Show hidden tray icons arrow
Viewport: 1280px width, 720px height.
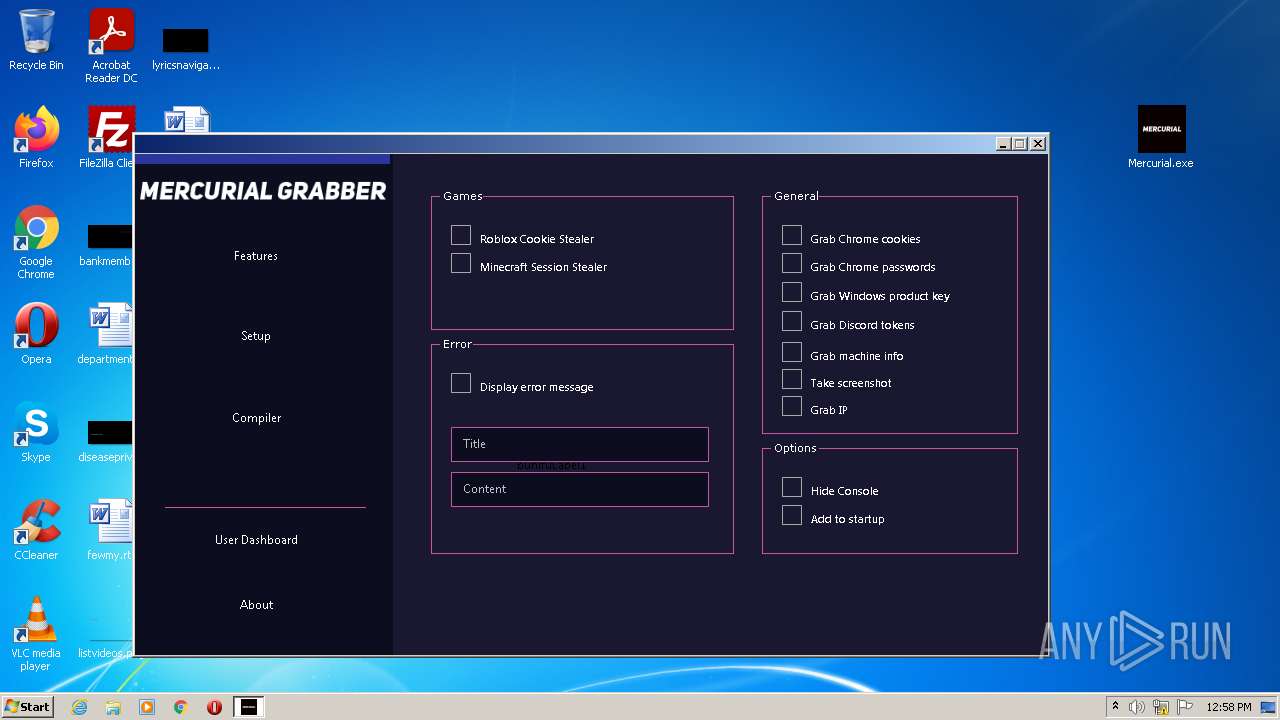click(x=1115, y=706)
